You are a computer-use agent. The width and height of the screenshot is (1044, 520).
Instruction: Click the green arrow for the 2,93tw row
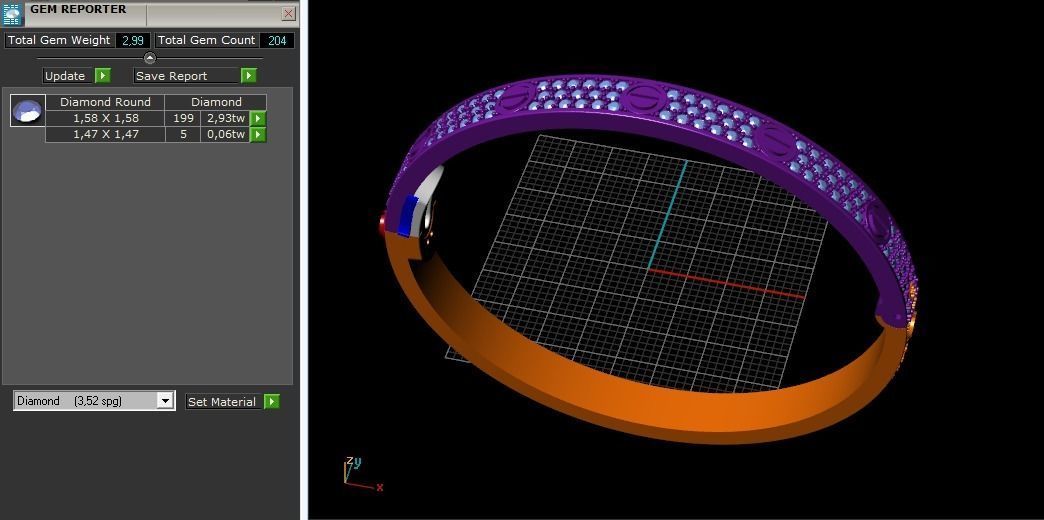[x=258, y=119]
